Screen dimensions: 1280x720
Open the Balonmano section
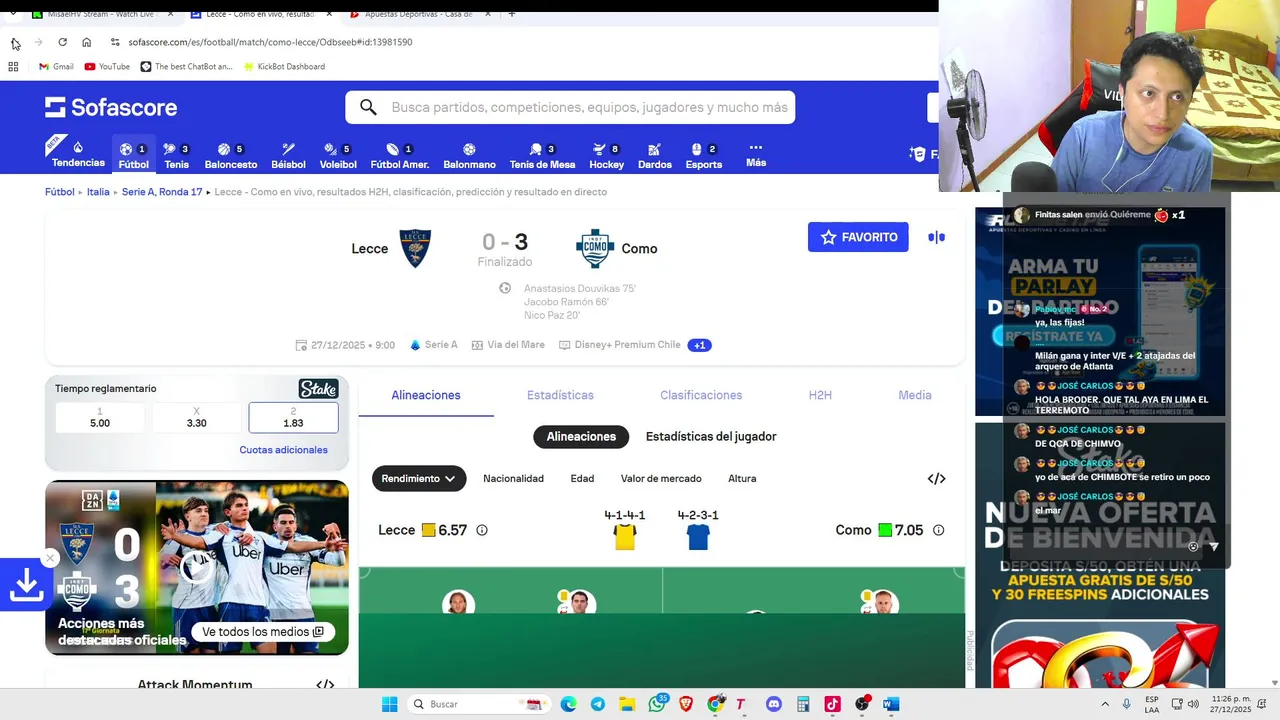(x=469, y=155)
